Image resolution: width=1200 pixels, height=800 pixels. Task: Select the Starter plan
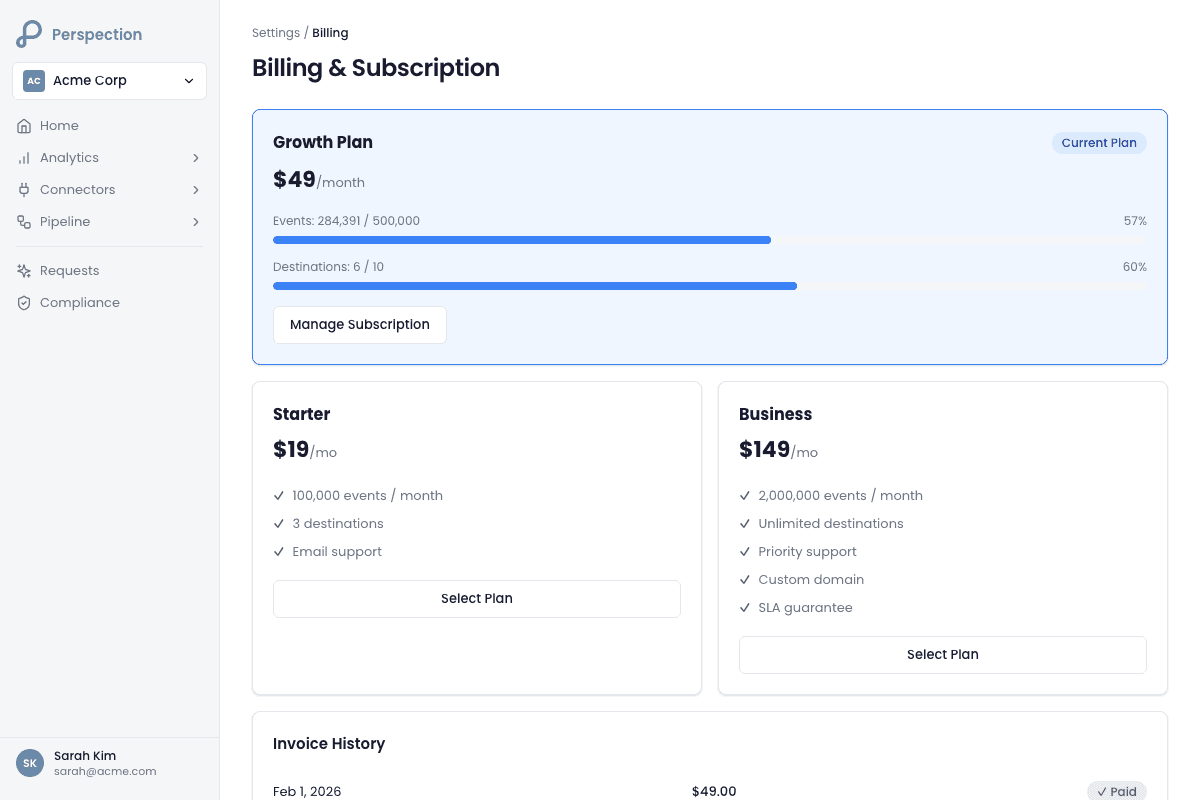(x=477, y=599)
